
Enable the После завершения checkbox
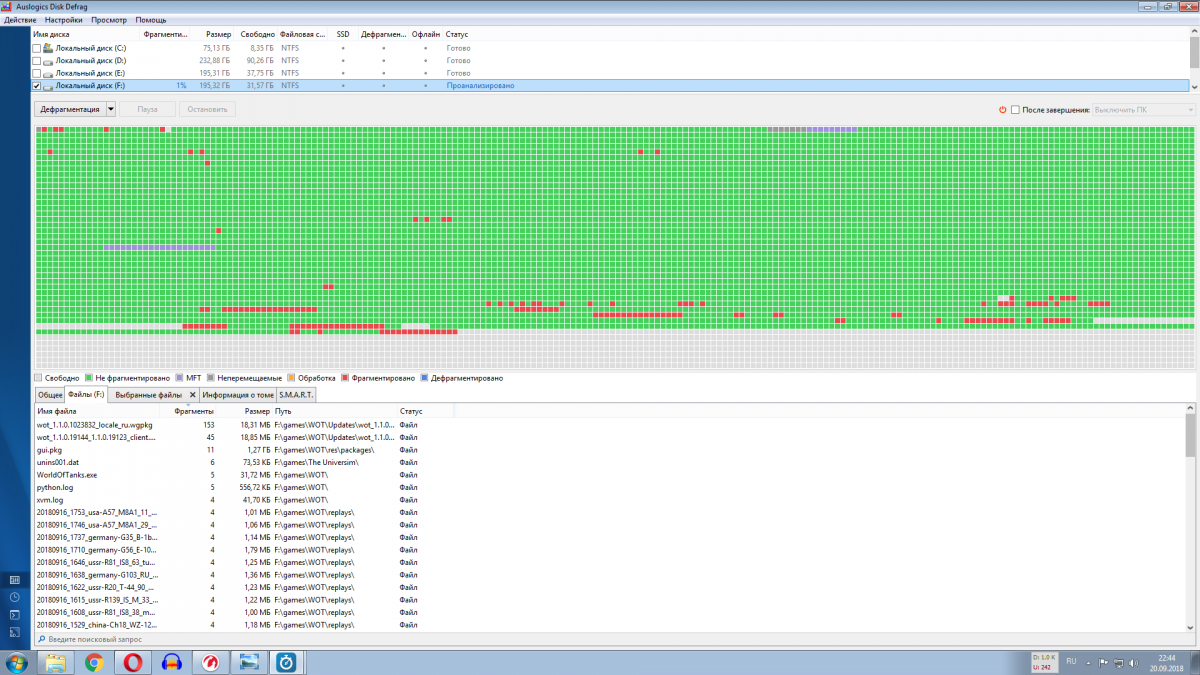(1015, 110)
